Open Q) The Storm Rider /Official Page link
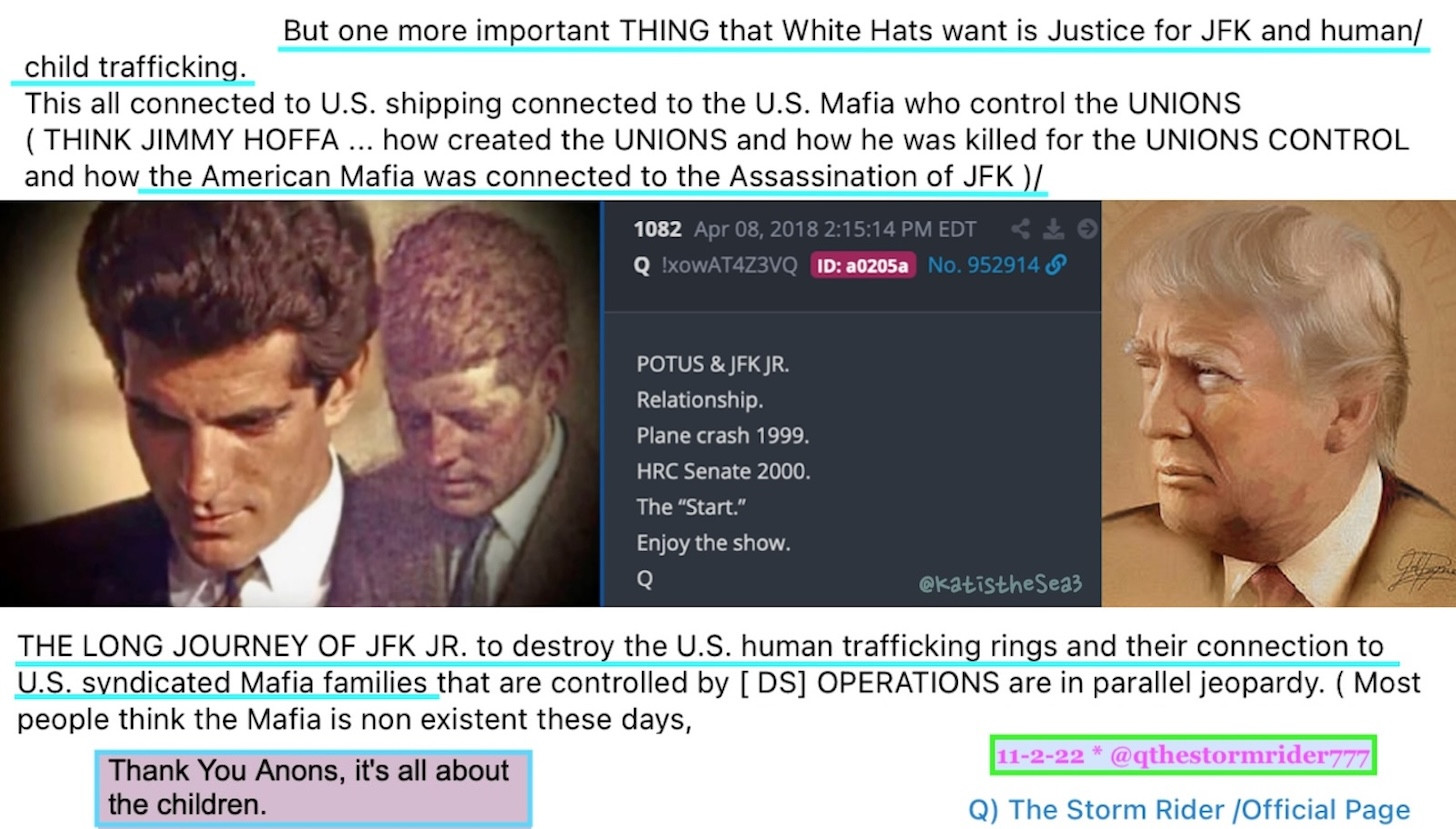 (1189, 809)
